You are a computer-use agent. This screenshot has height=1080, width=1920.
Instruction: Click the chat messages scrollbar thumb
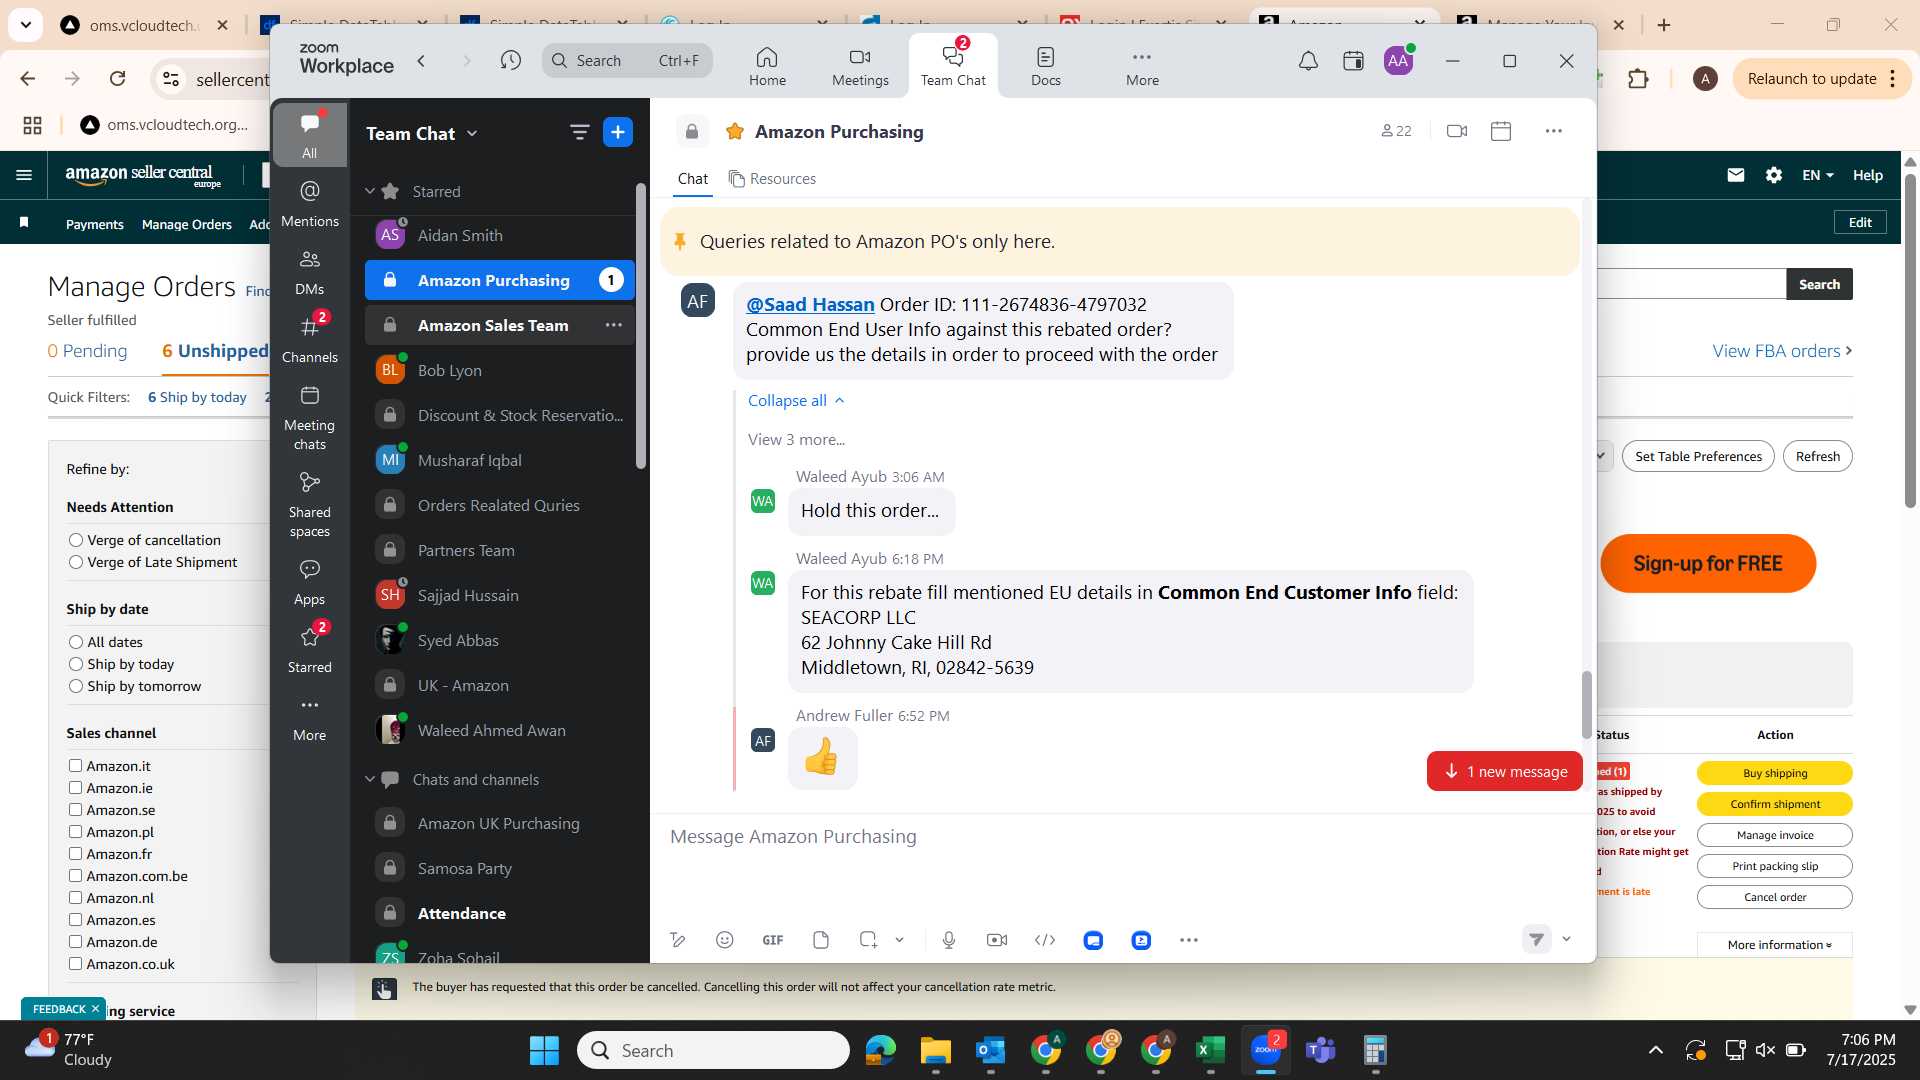(1586, 705)
